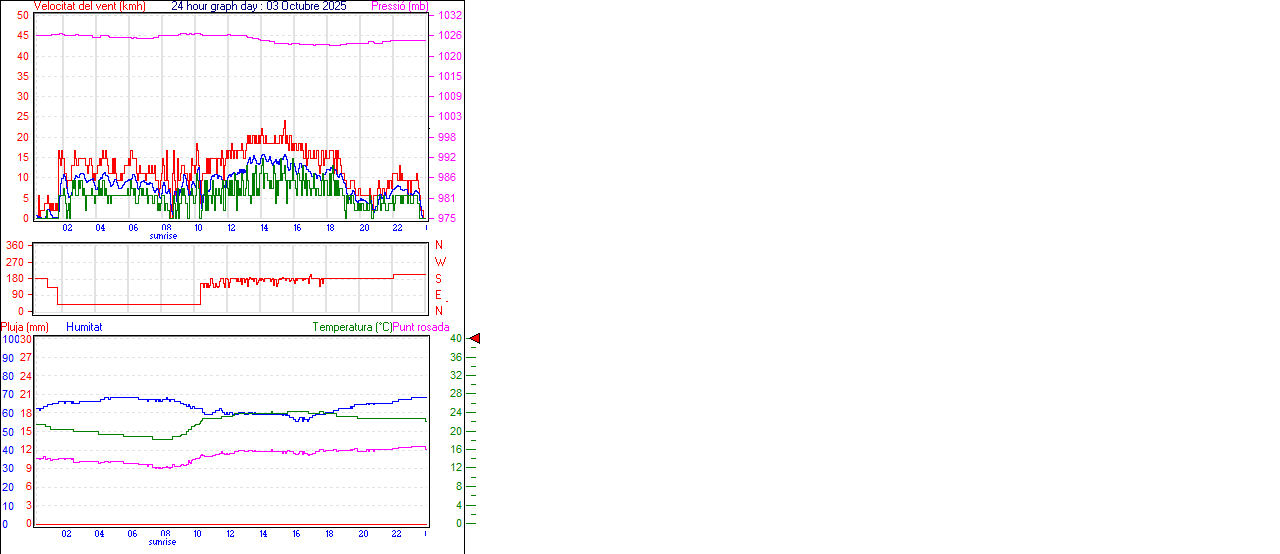1280x554 pixels.
Task: Click the 'sunrise' marker under the wind graph
Action: click(x=164, y=236)
